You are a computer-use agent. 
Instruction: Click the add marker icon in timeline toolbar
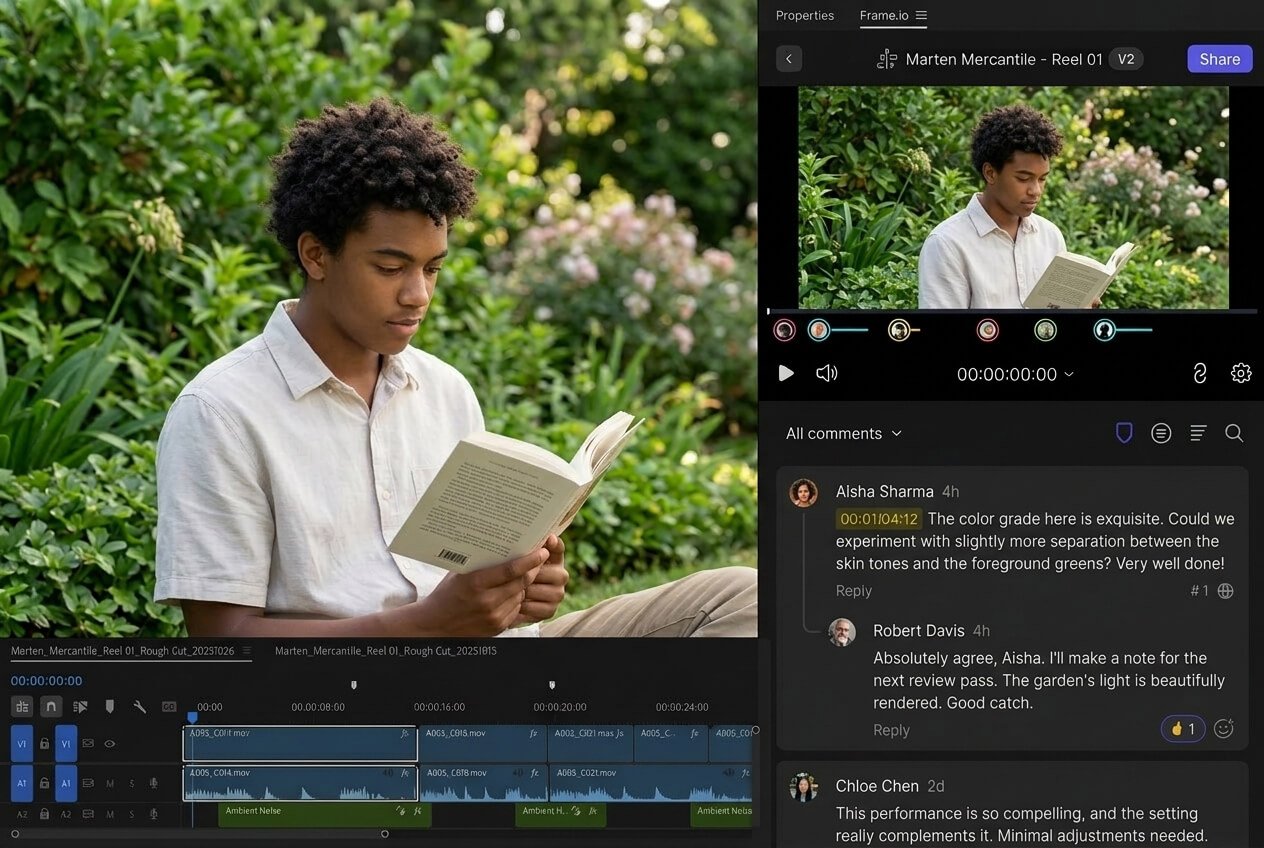point(111,706)
